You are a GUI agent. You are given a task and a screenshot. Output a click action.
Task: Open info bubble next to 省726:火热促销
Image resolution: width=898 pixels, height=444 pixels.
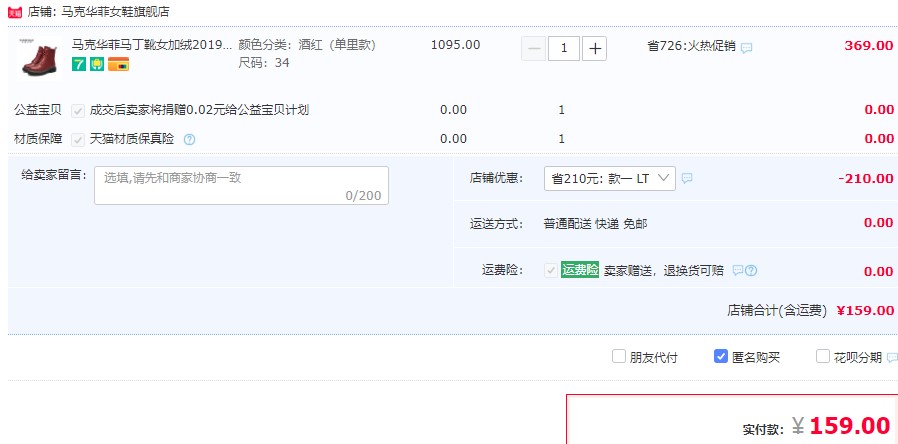click(x=746, y=48)
